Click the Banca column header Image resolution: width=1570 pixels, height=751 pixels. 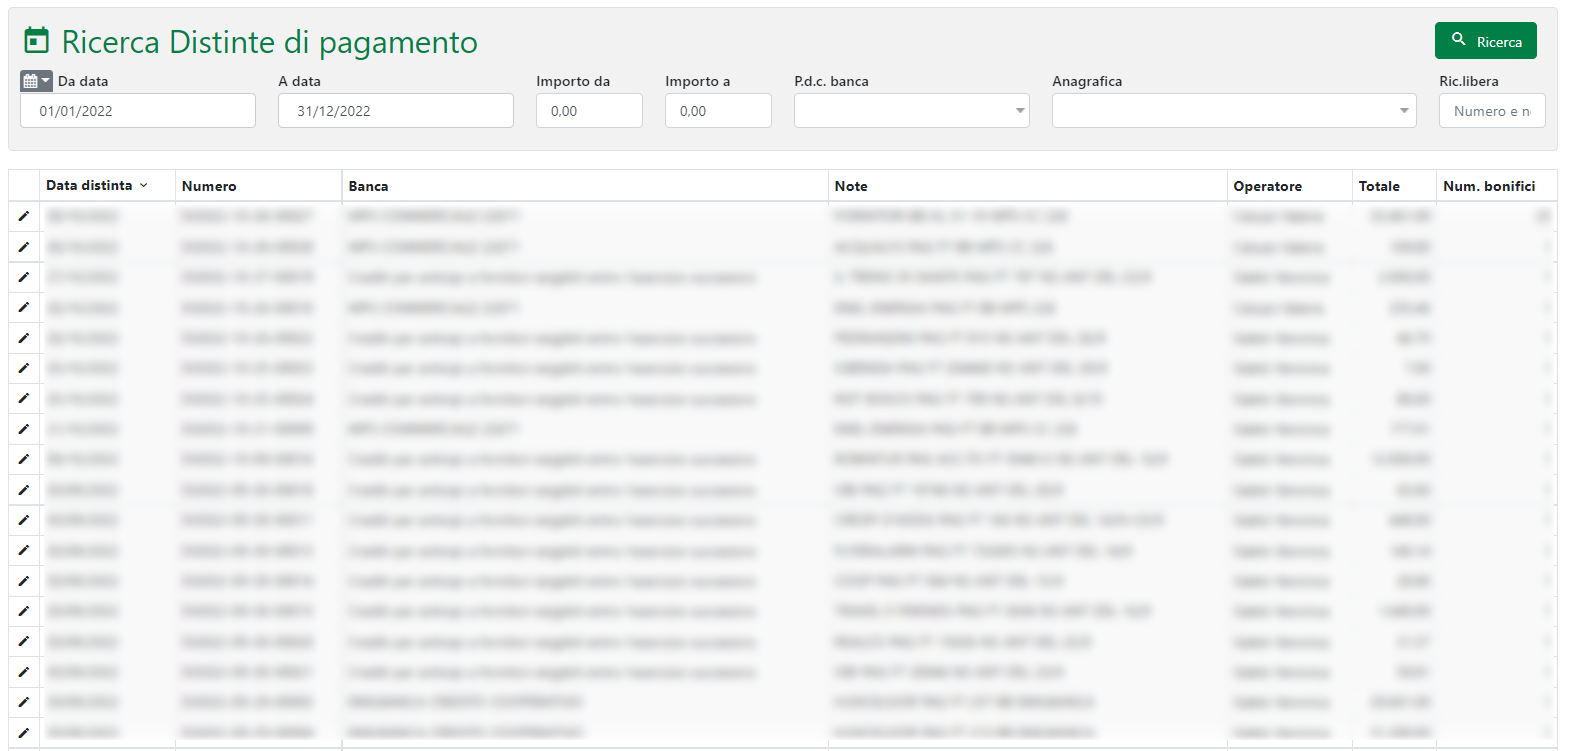[x=368, y=186]
